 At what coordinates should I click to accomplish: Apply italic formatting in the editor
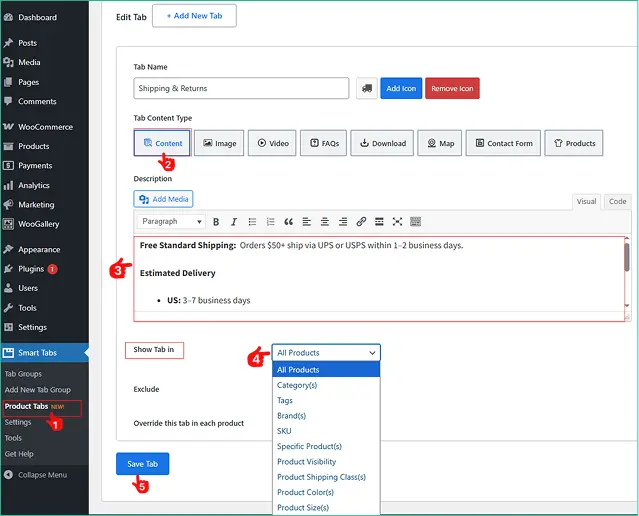[233, 222]
